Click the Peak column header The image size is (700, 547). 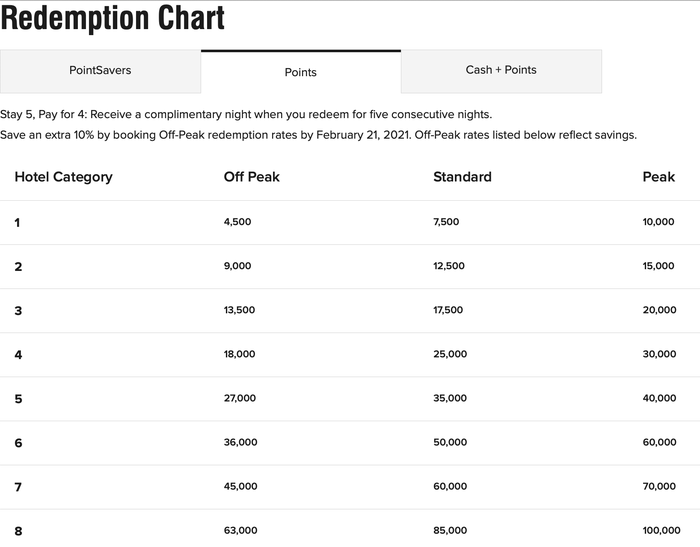[659, 177]
